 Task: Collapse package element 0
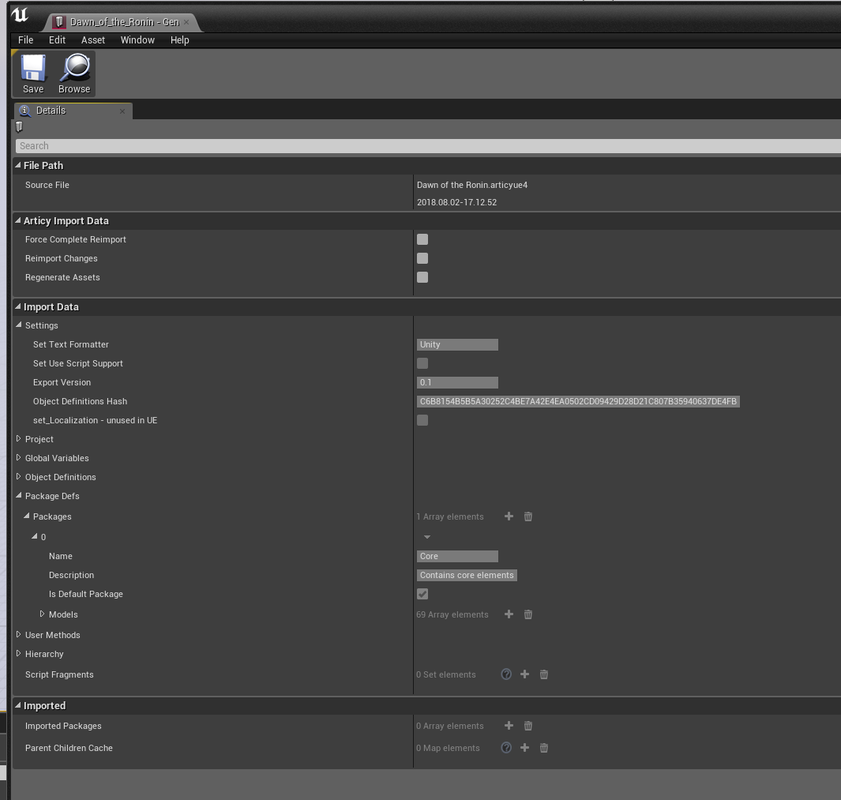point(35,536)
